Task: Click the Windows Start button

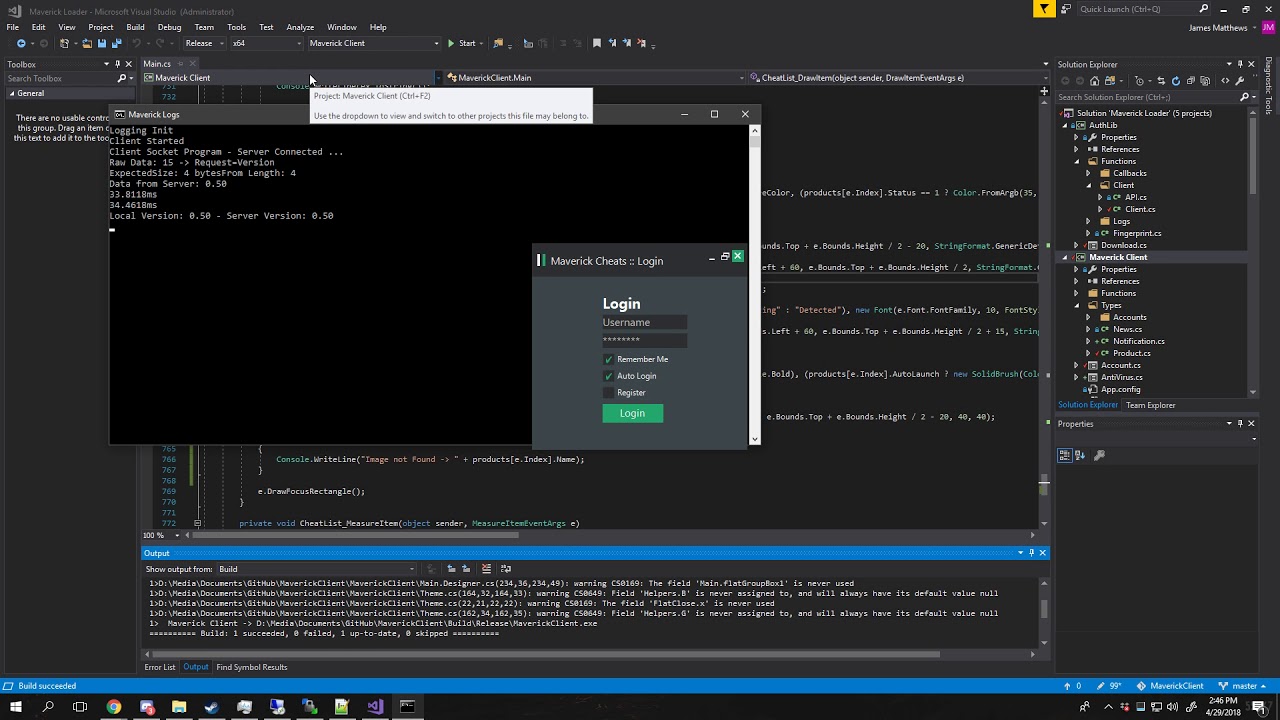Action: [x=15, y=707]
